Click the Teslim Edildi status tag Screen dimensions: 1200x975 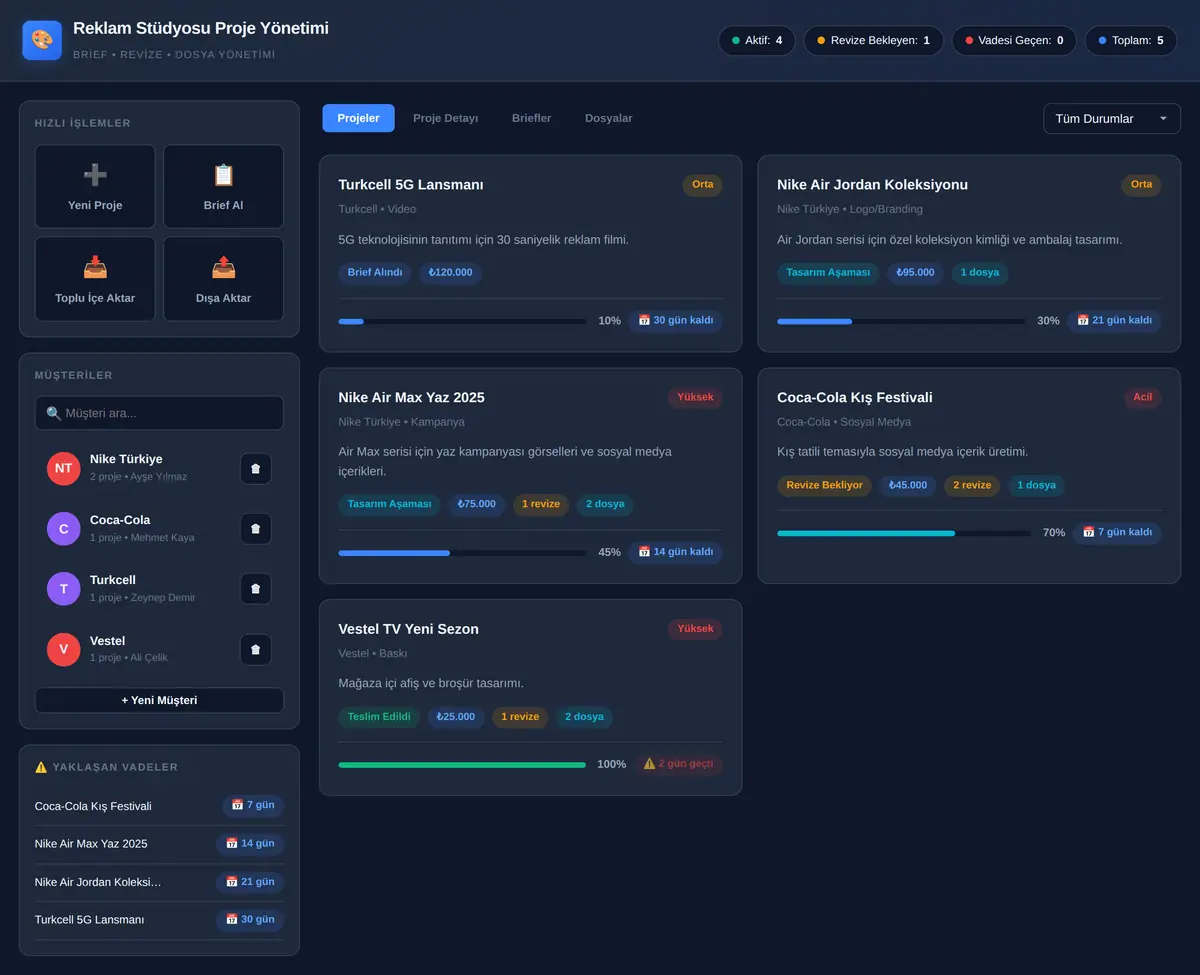point(379,716)
